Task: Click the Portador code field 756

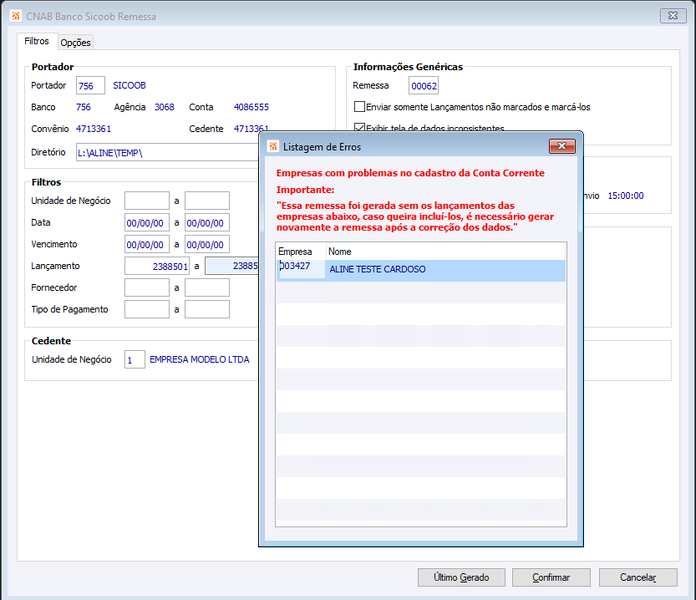Action: coord(91,85)
